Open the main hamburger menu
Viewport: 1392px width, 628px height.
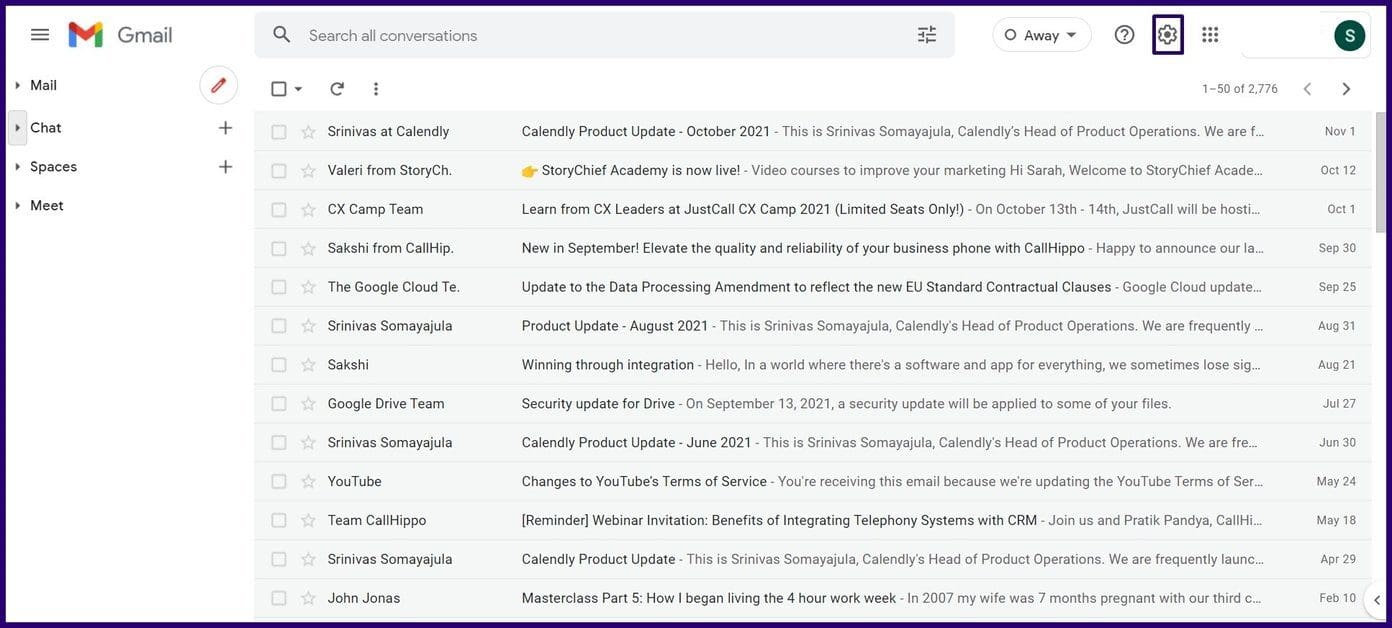tap(40, 35)
